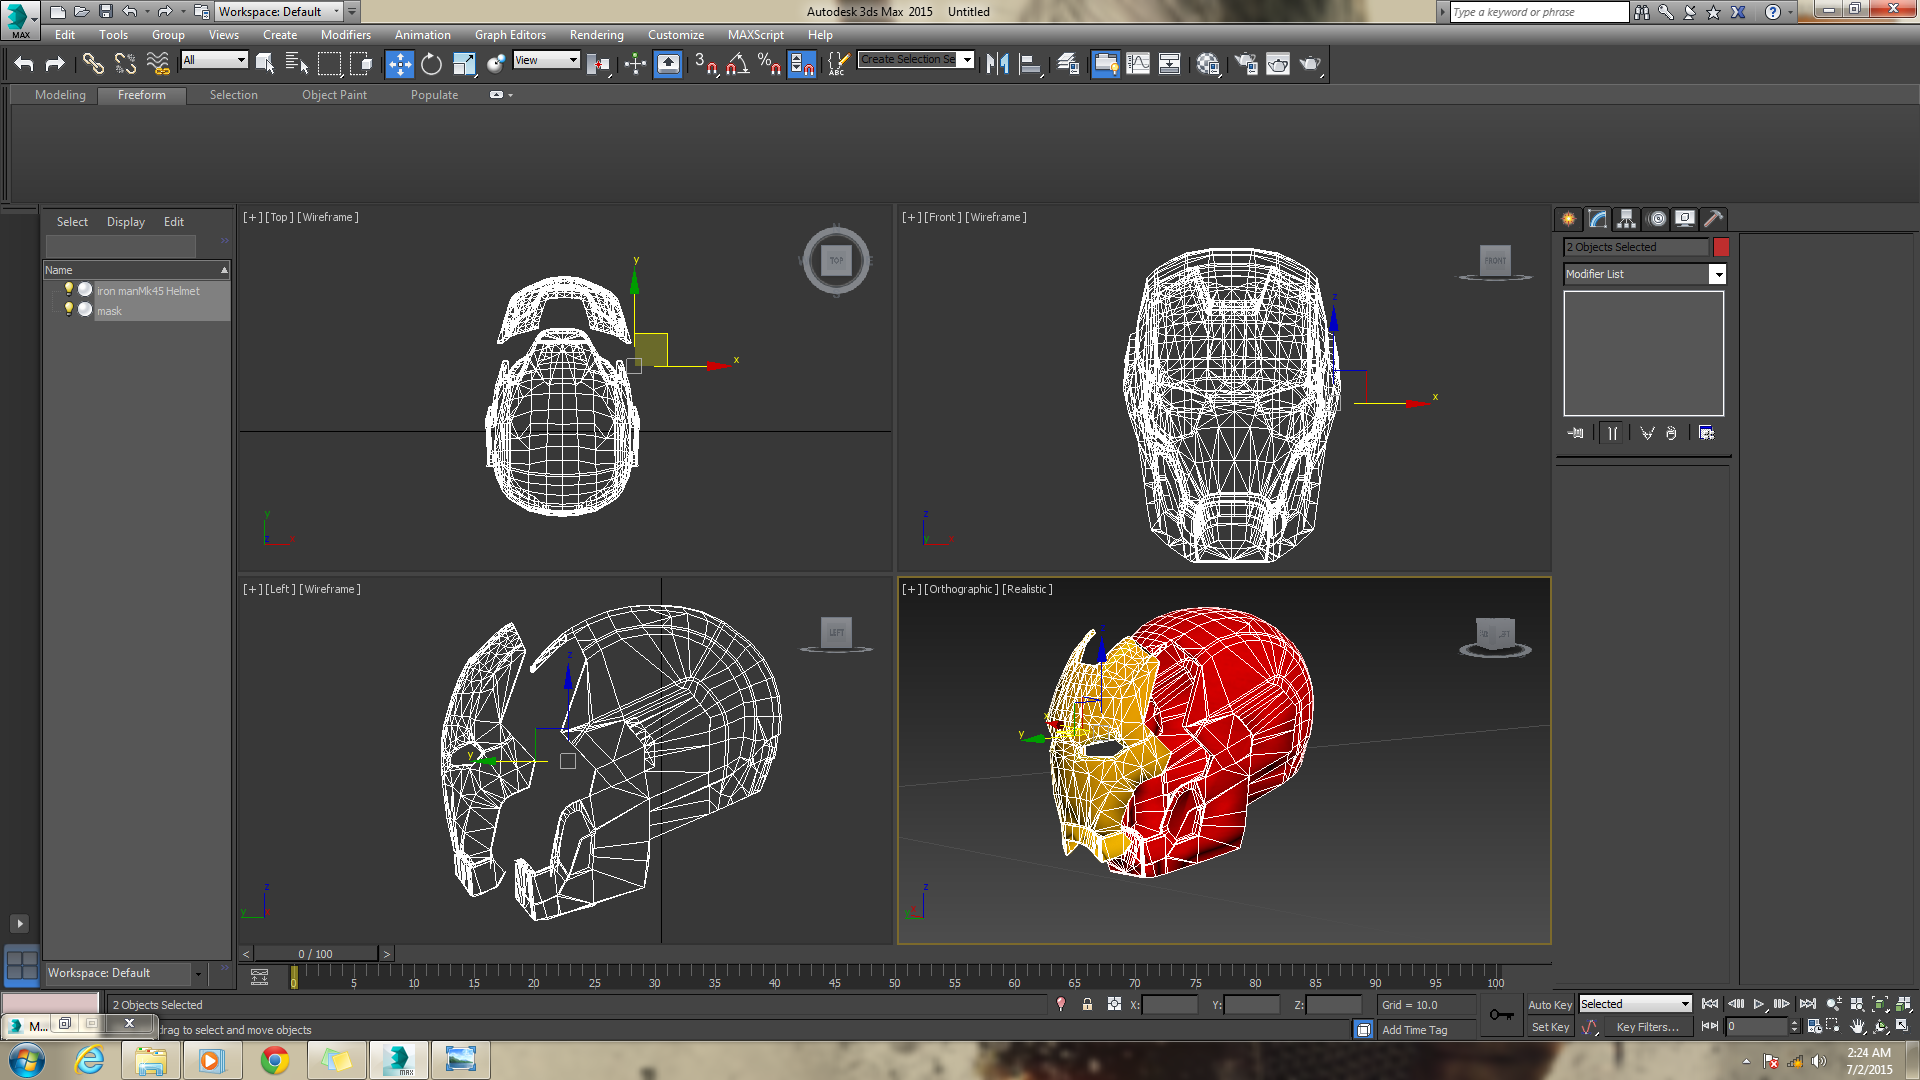Toggle Spinner Snap
Screen dimensions: 1920x1080
801,64
